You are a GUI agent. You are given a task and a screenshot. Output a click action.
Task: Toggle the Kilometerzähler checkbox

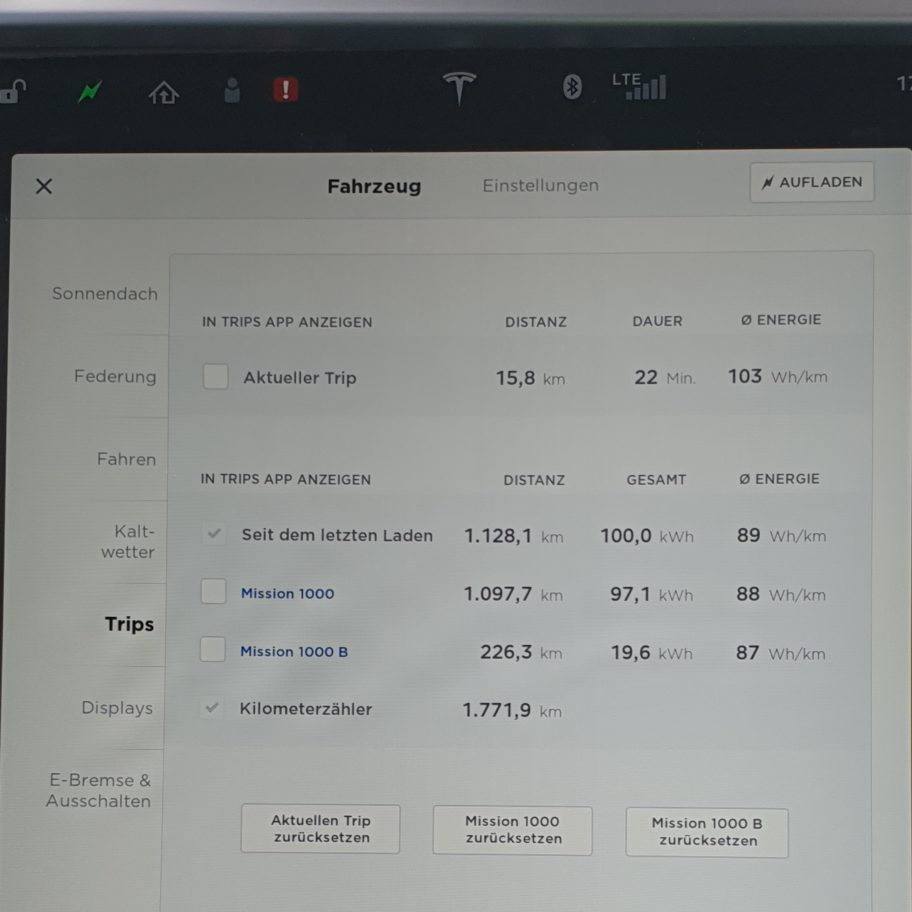212,707
